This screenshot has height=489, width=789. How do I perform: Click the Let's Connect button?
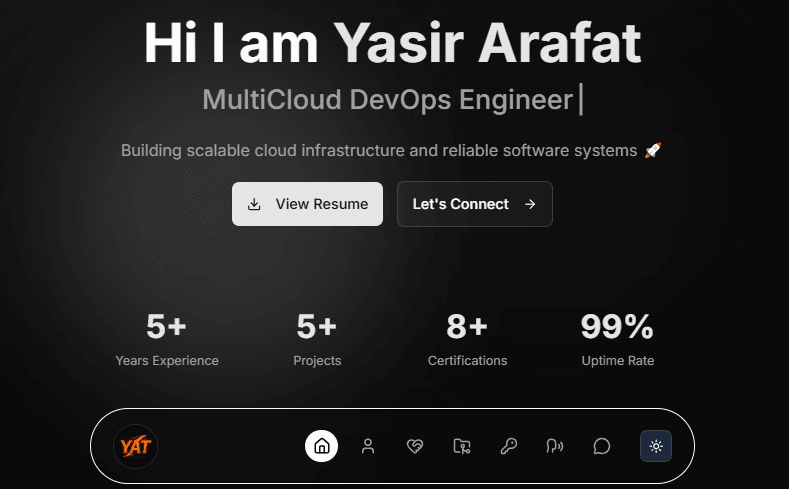pos(474,204)
